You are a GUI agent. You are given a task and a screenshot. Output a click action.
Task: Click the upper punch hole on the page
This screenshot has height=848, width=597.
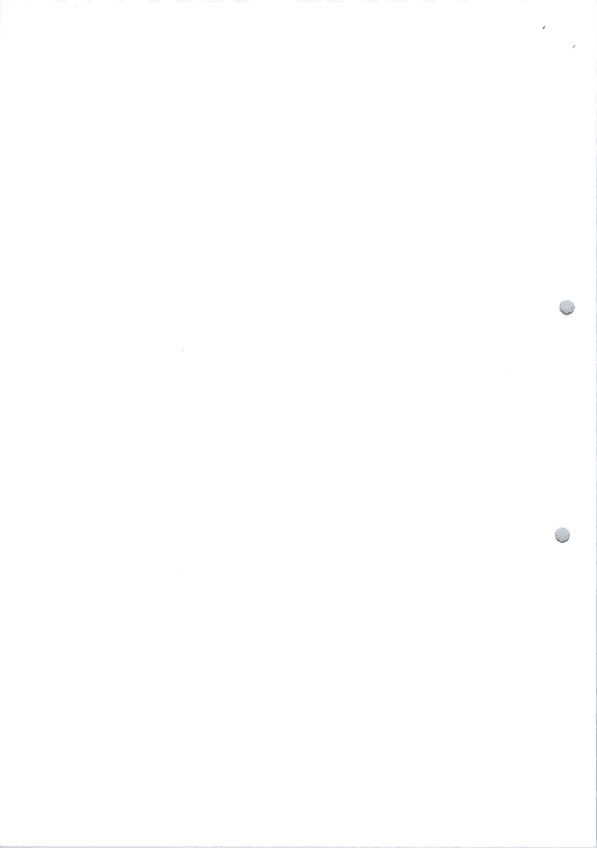567,307
